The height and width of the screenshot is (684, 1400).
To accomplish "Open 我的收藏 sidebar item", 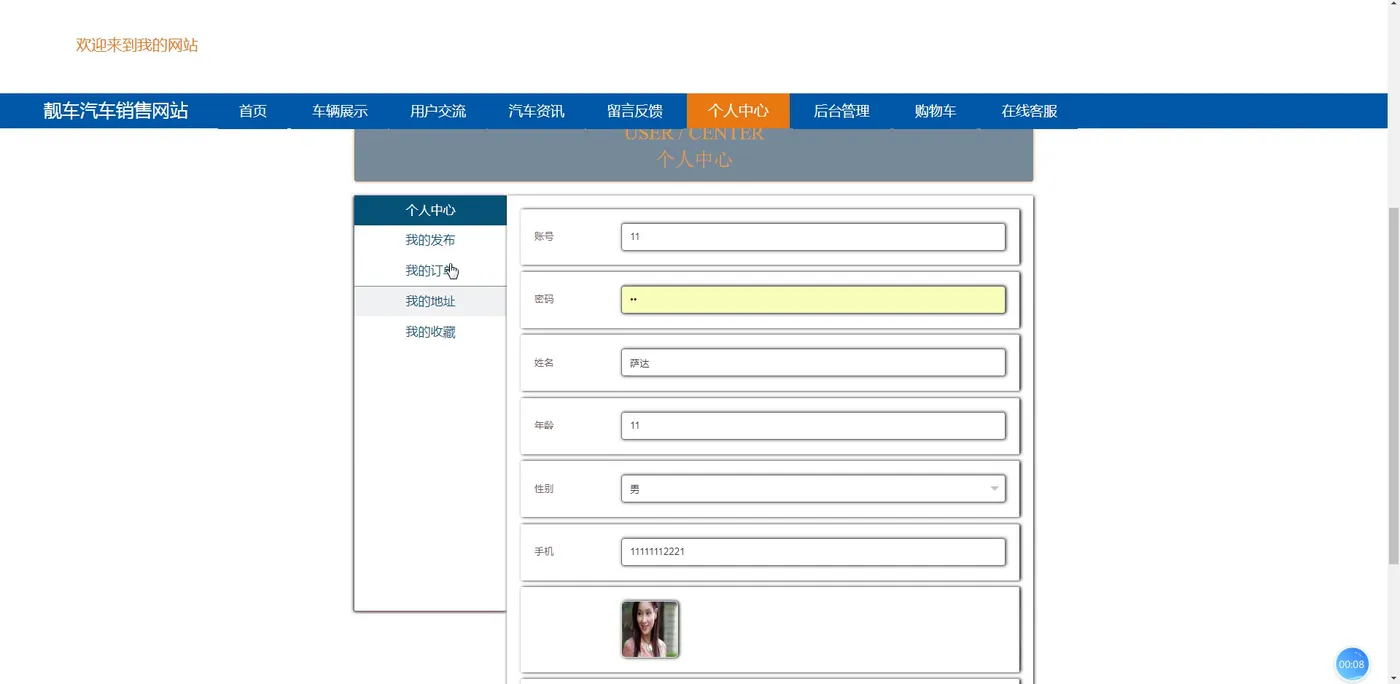I will click(430, 332).
